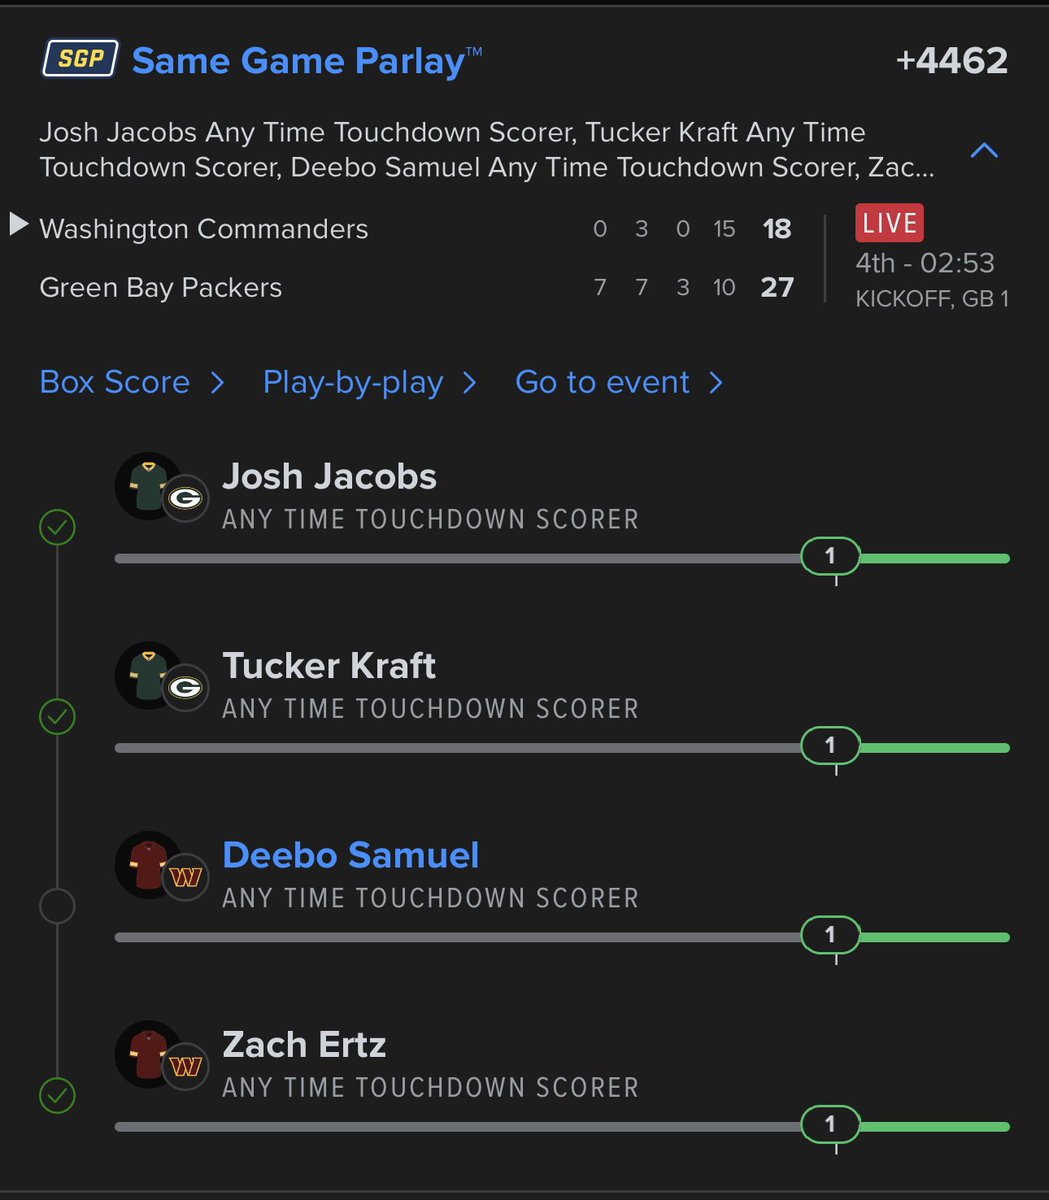This screenshot has width=1049, height=1200.
Task: Go to event page
Action: click(619, 382)
